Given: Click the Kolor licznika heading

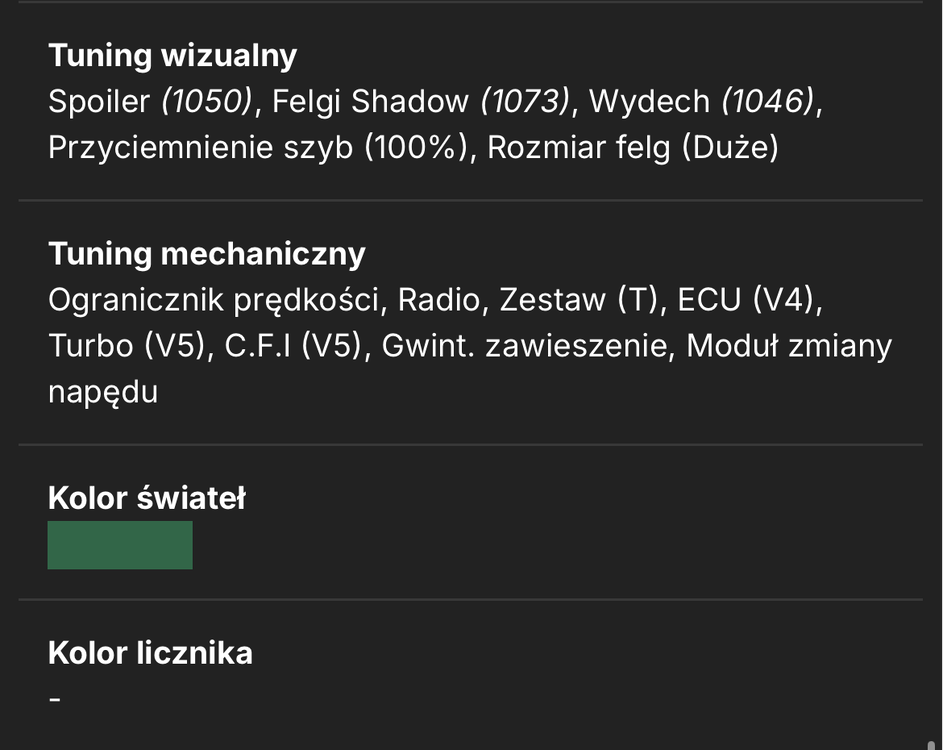Looking at the screenshot, I should point(150,653).
